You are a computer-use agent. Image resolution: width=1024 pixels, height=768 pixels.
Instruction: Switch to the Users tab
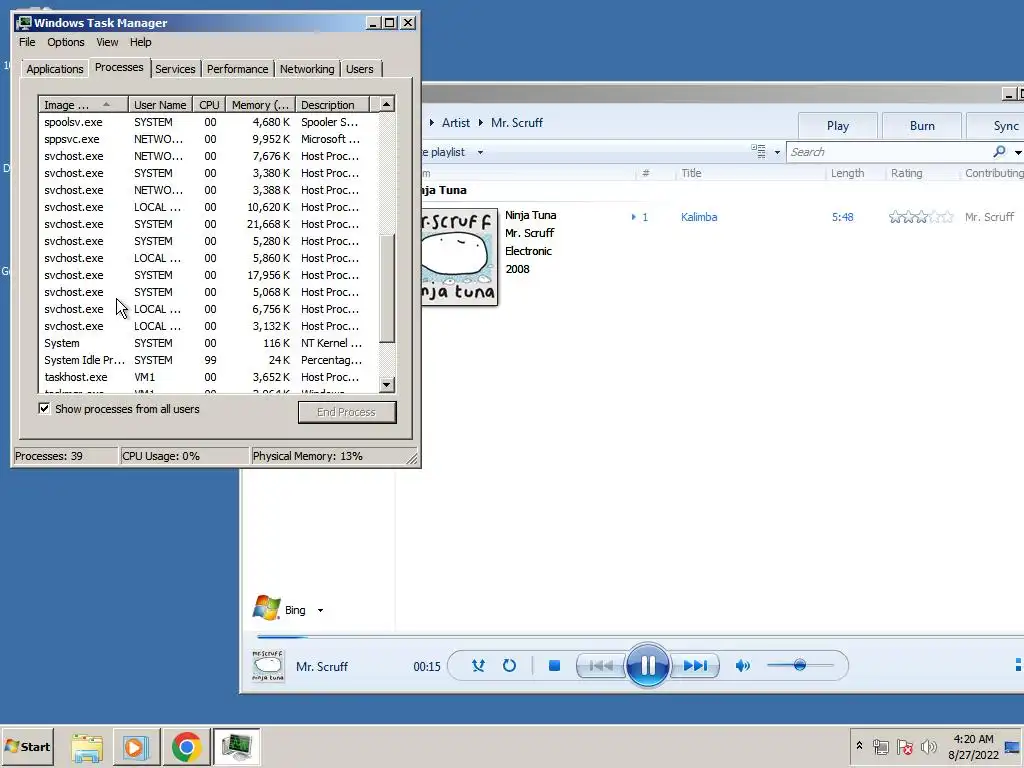[x=360, y=69]
